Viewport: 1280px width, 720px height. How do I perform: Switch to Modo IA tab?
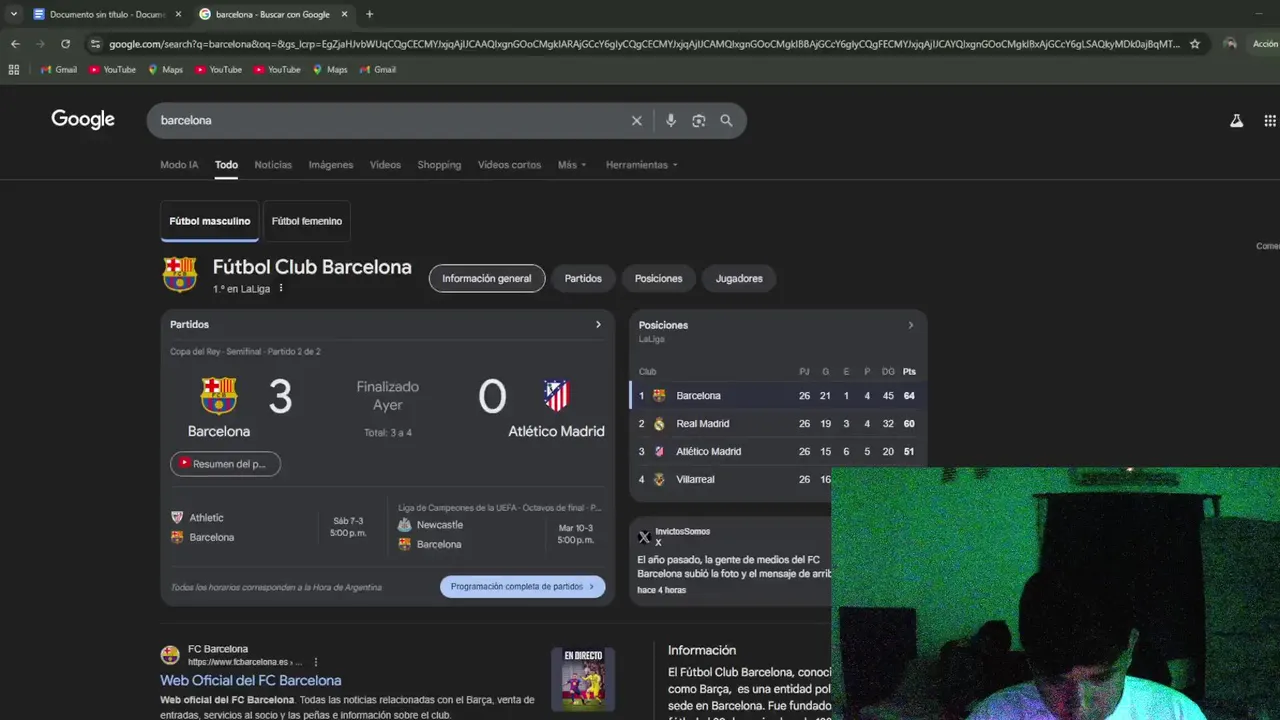[179, 165]
